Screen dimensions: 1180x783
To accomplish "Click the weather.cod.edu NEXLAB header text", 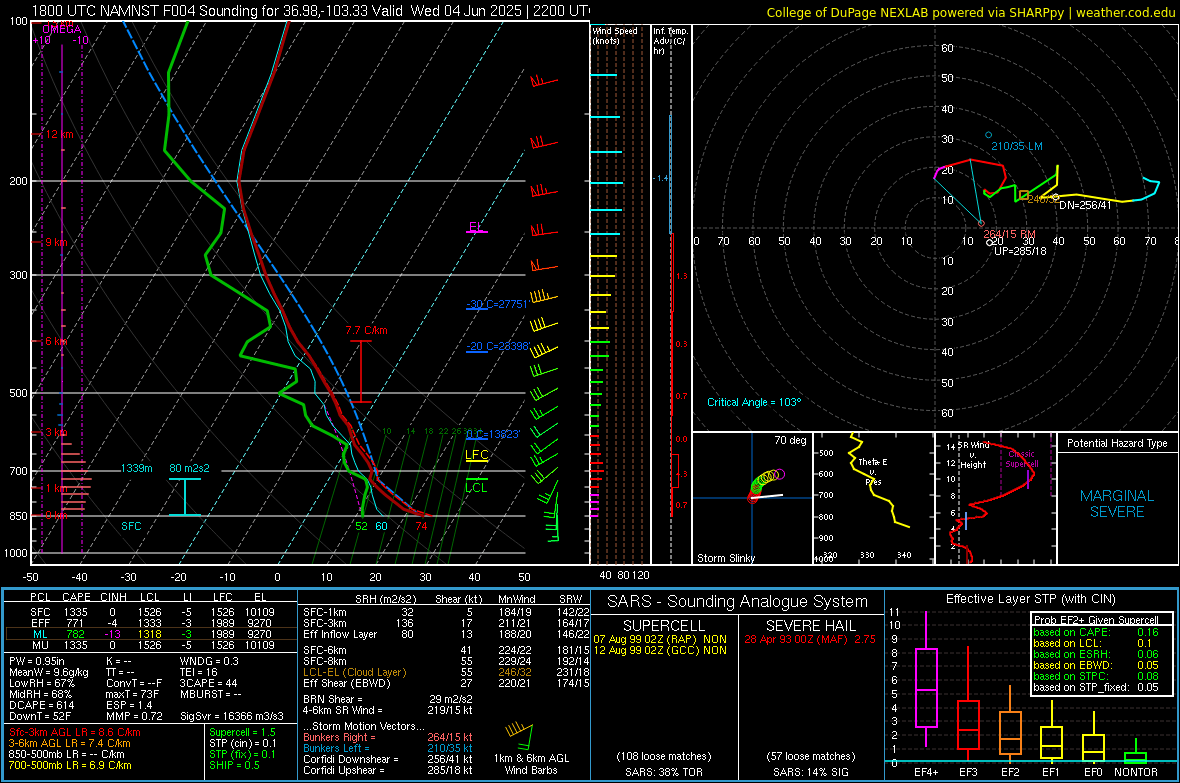I will coord(971,12).
